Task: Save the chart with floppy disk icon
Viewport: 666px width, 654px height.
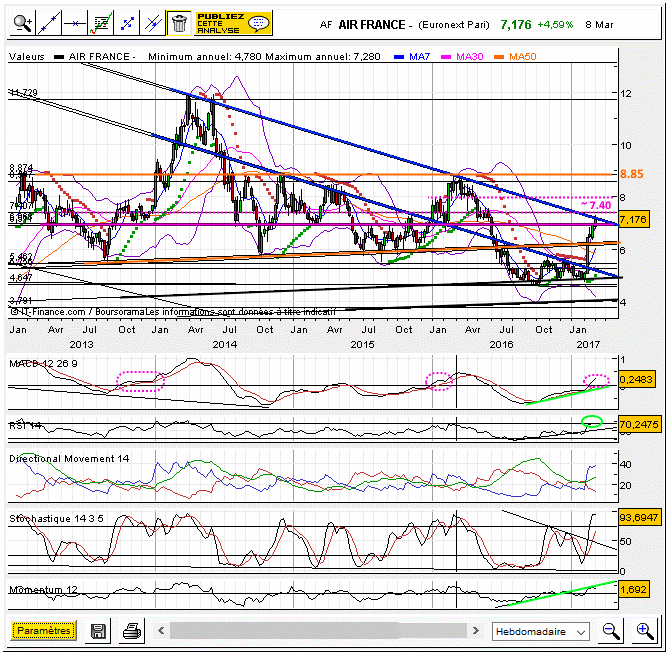Action: tap(99, 631)
